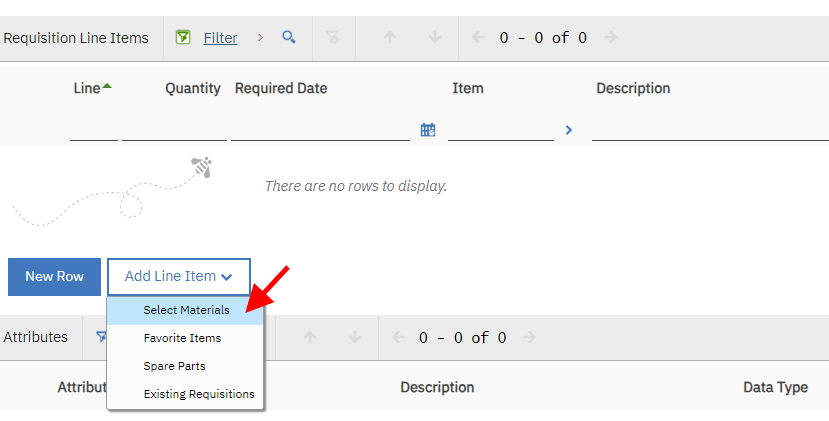Sort by the Data Type column header
Image resolution: width=829 pixels, height=421 pixels.
775,388
